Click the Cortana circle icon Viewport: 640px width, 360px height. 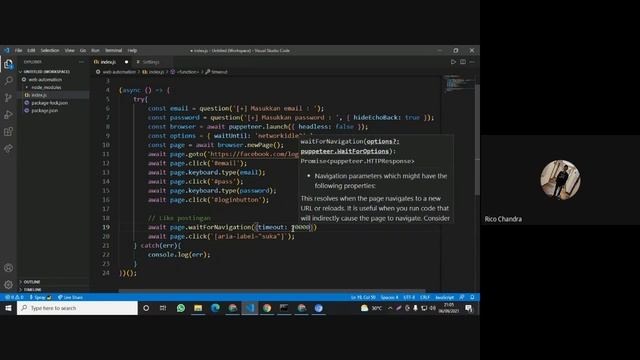click(146, 308)
